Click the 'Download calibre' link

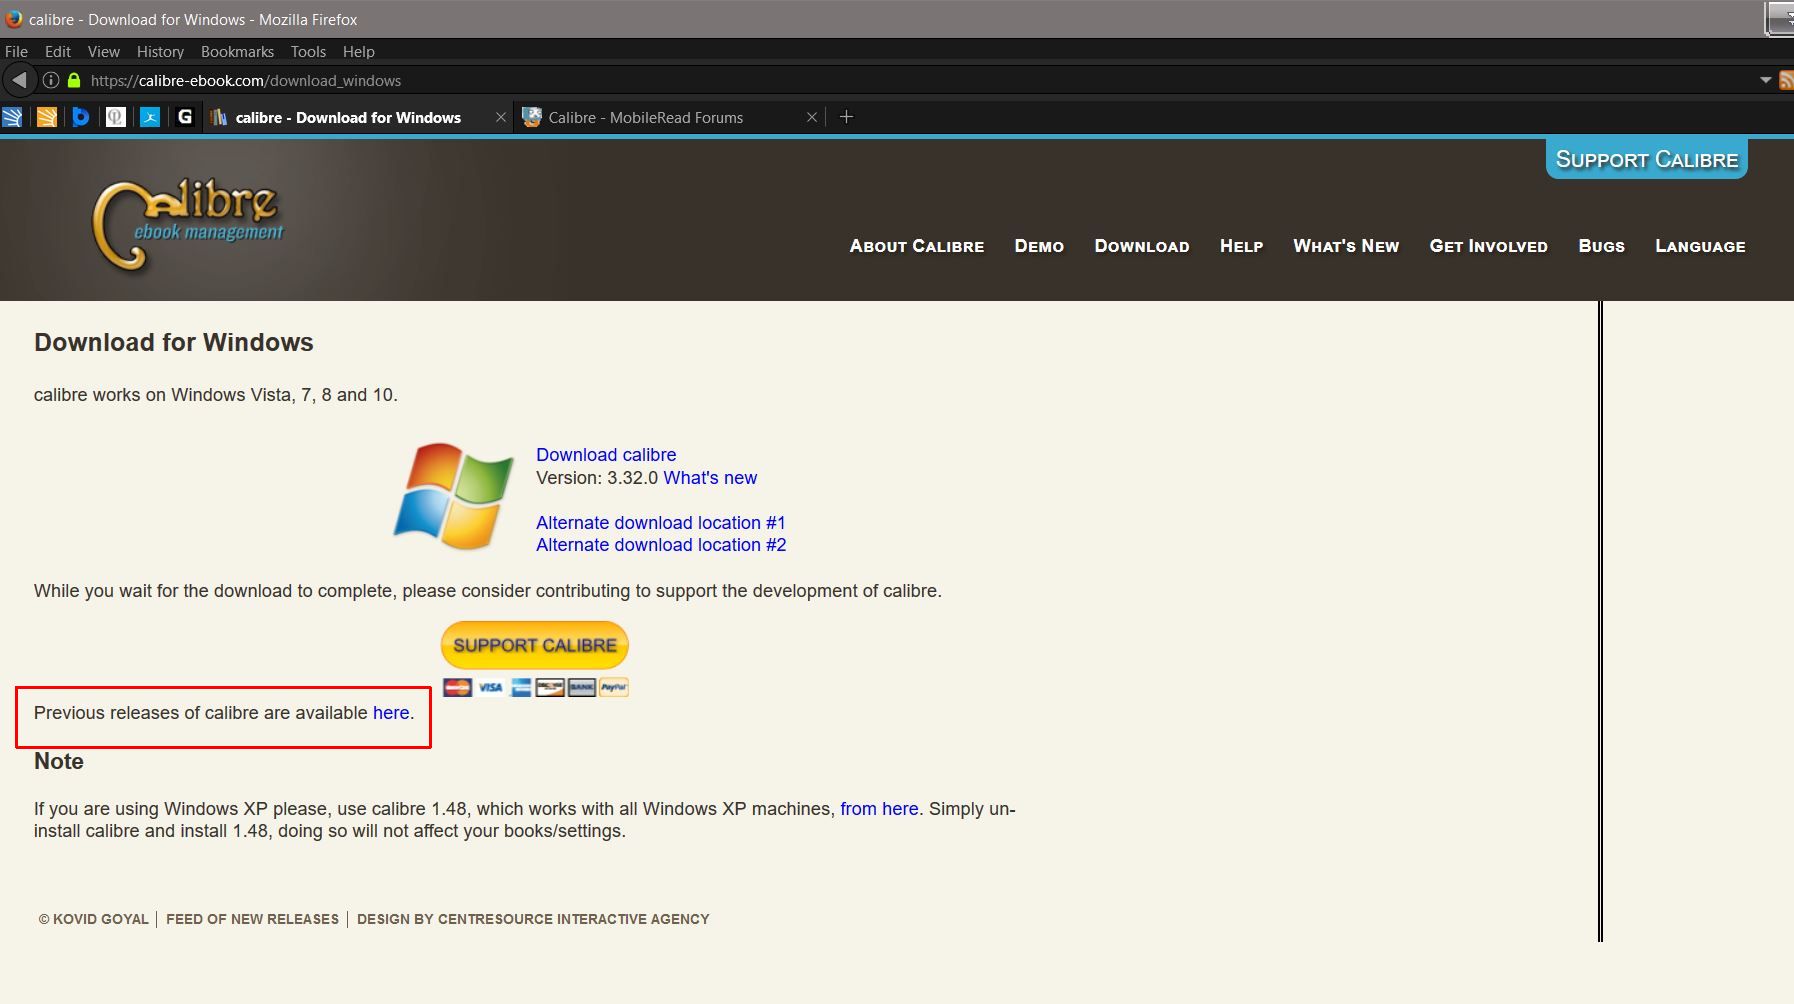coord(606,455)
